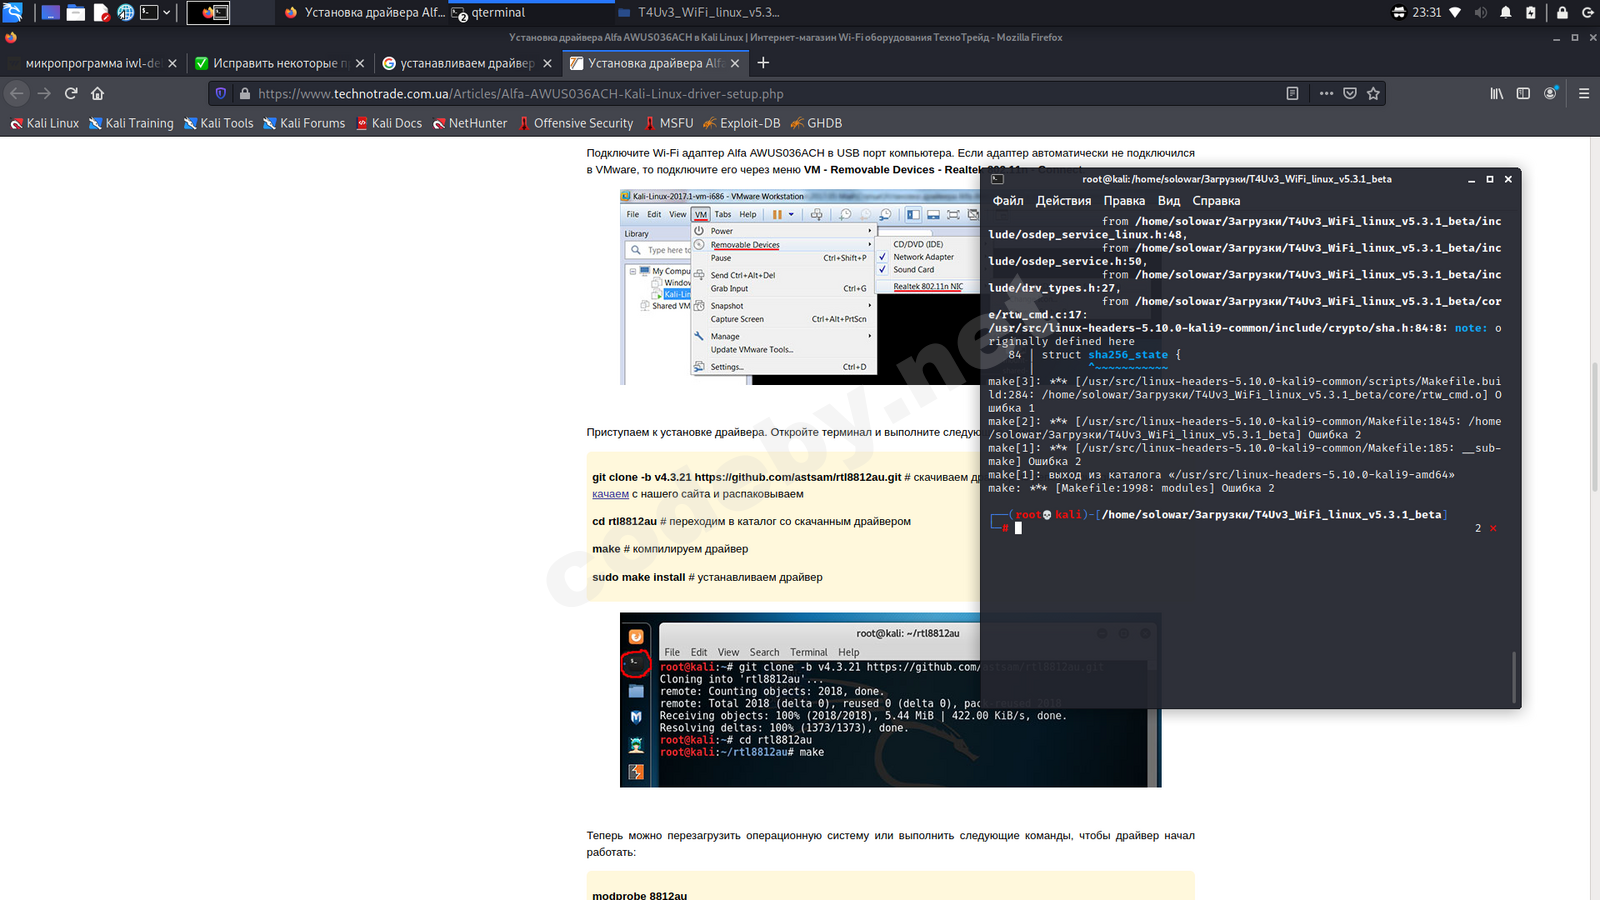
Task: Click the 'качаем' download link
Action: click(610, 494)
